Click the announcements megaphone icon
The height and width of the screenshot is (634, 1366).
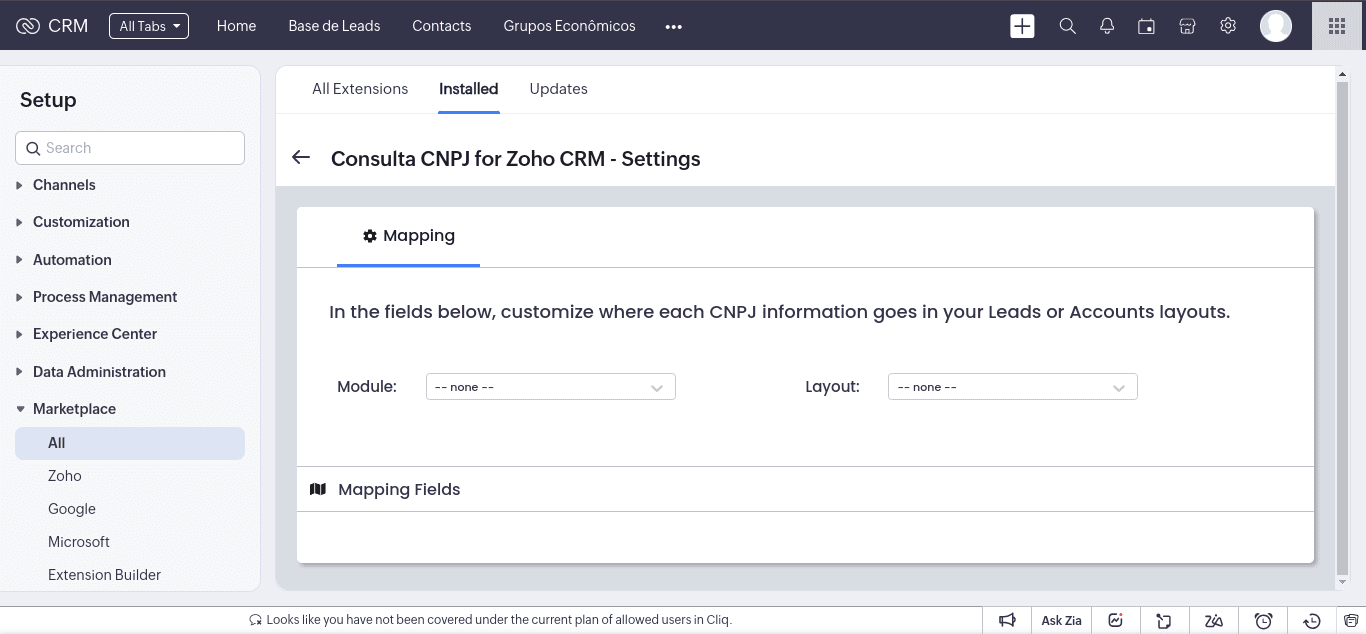1008,620
